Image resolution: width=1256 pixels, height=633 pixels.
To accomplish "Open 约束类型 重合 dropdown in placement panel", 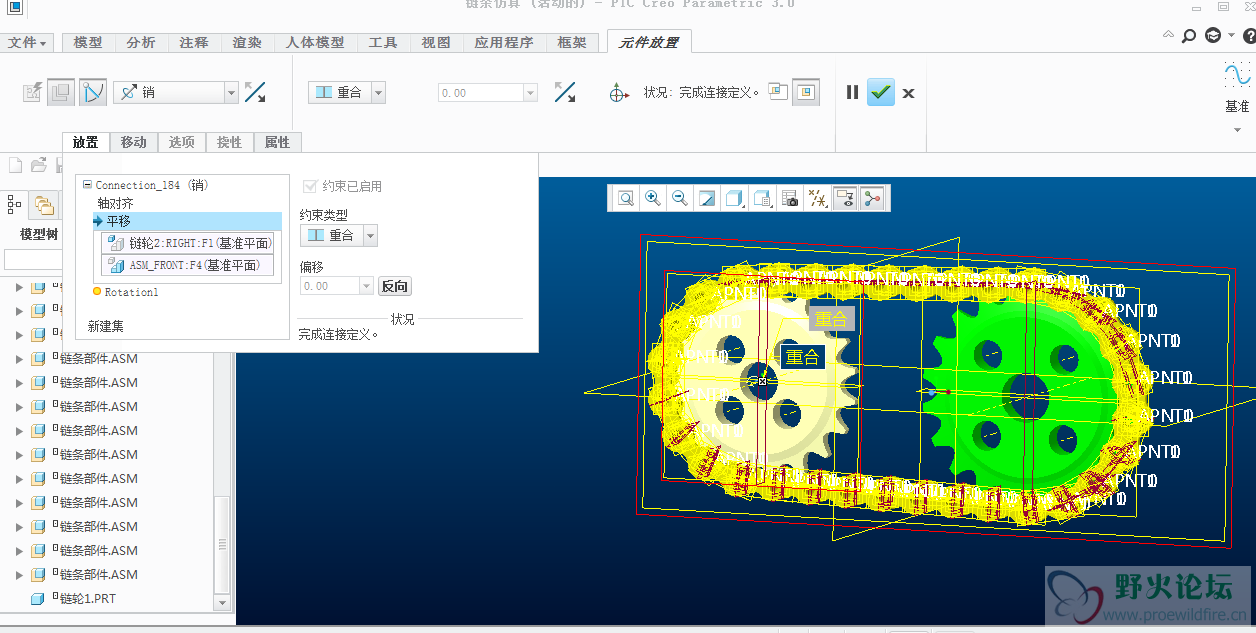I will 370,235.
